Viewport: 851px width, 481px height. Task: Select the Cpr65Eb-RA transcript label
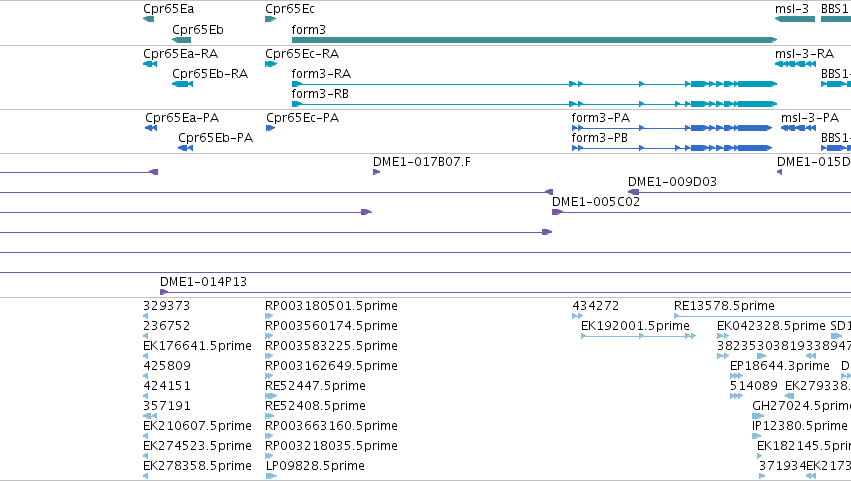[210, 74]
